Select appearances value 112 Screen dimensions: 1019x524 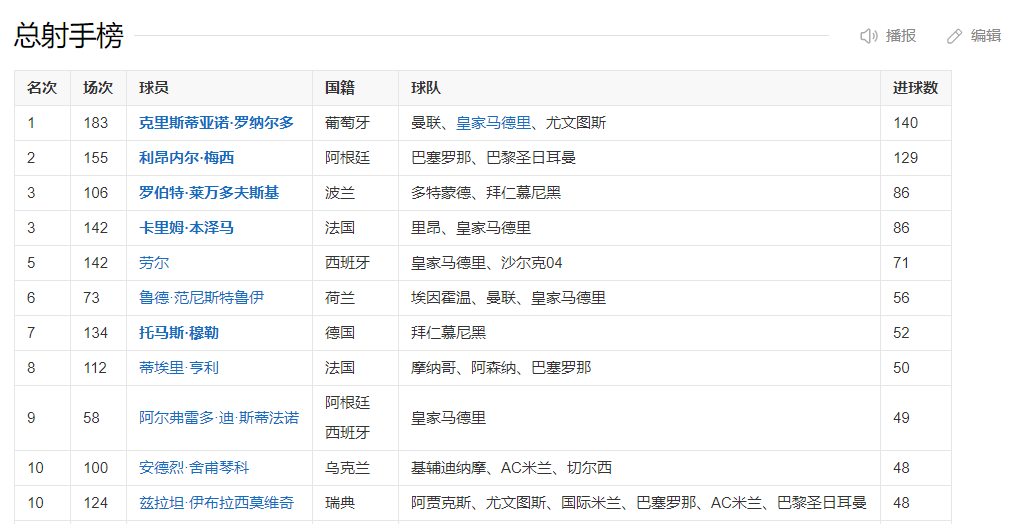pyautogui.click(x=95, y=368)
